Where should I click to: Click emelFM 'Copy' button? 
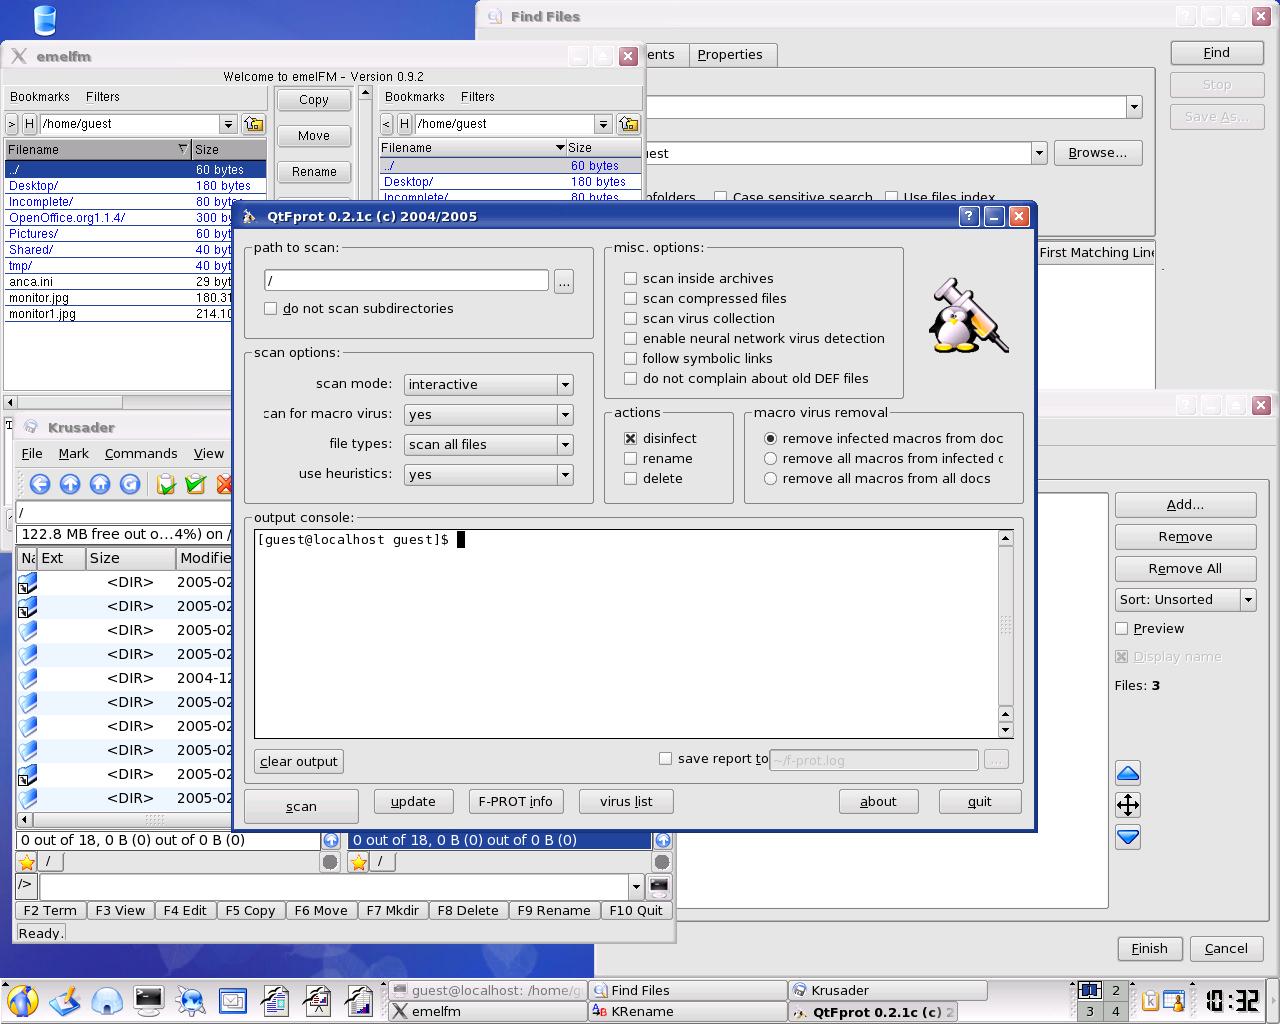(314, 100)
